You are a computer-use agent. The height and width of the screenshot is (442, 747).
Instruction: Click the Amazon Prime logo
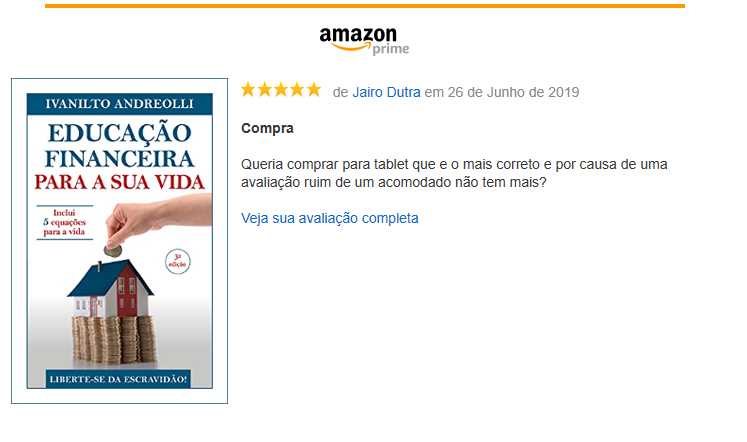(x=364, y=41)
